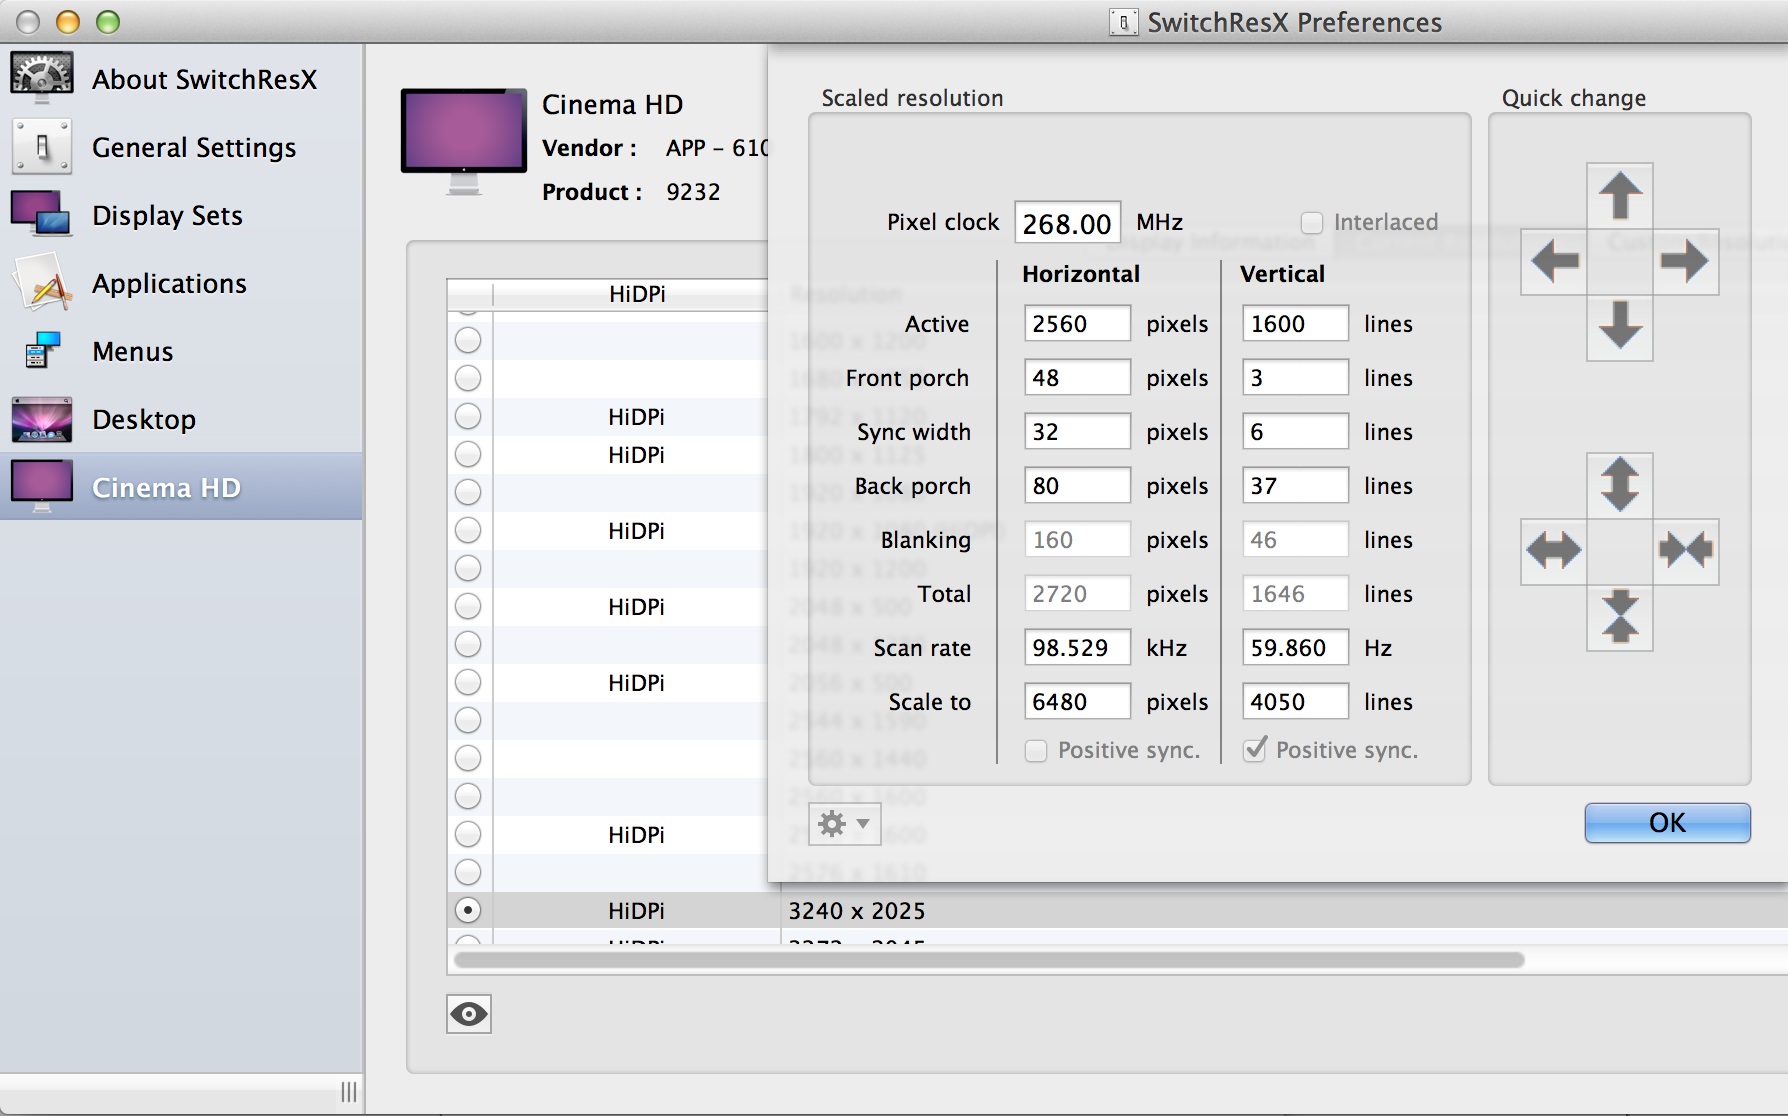Select radio button left of the 1800 HiDPi row
The width and height of the screenshot is (1788, 1116).
467,454
